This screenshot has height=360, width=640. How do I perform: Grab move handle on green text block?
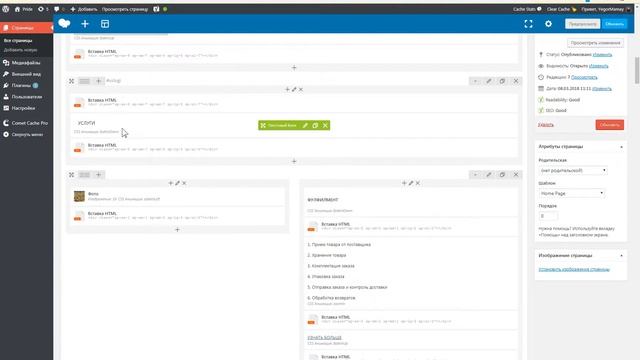[x=263, y=125]
